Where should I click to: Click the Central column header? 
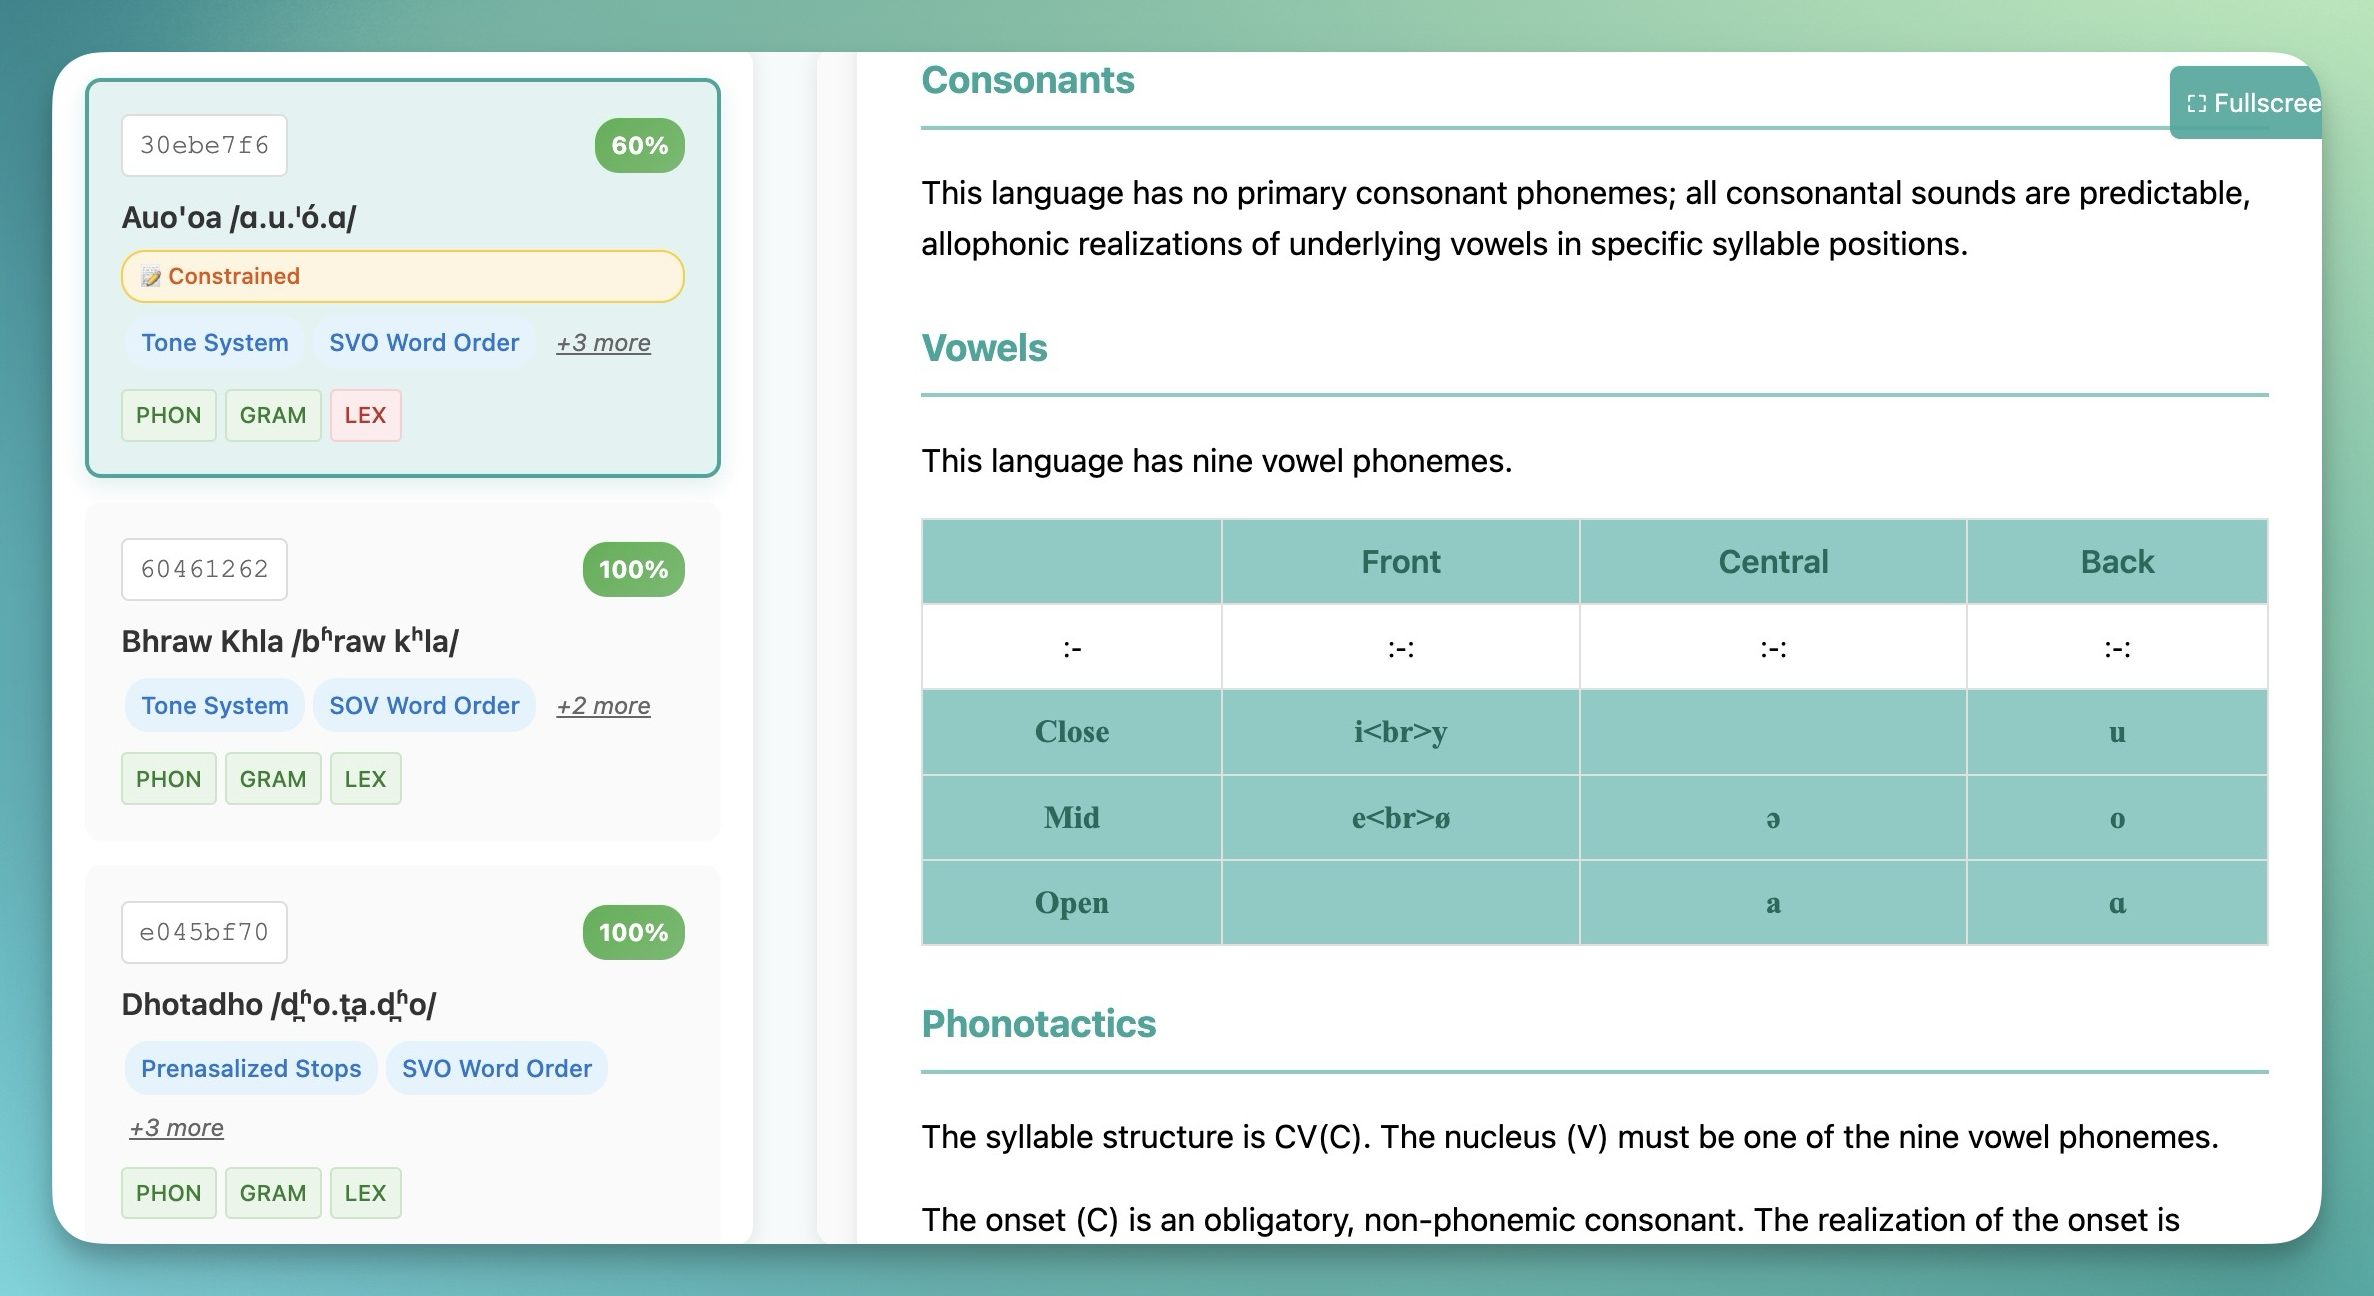pos(1773,562)
